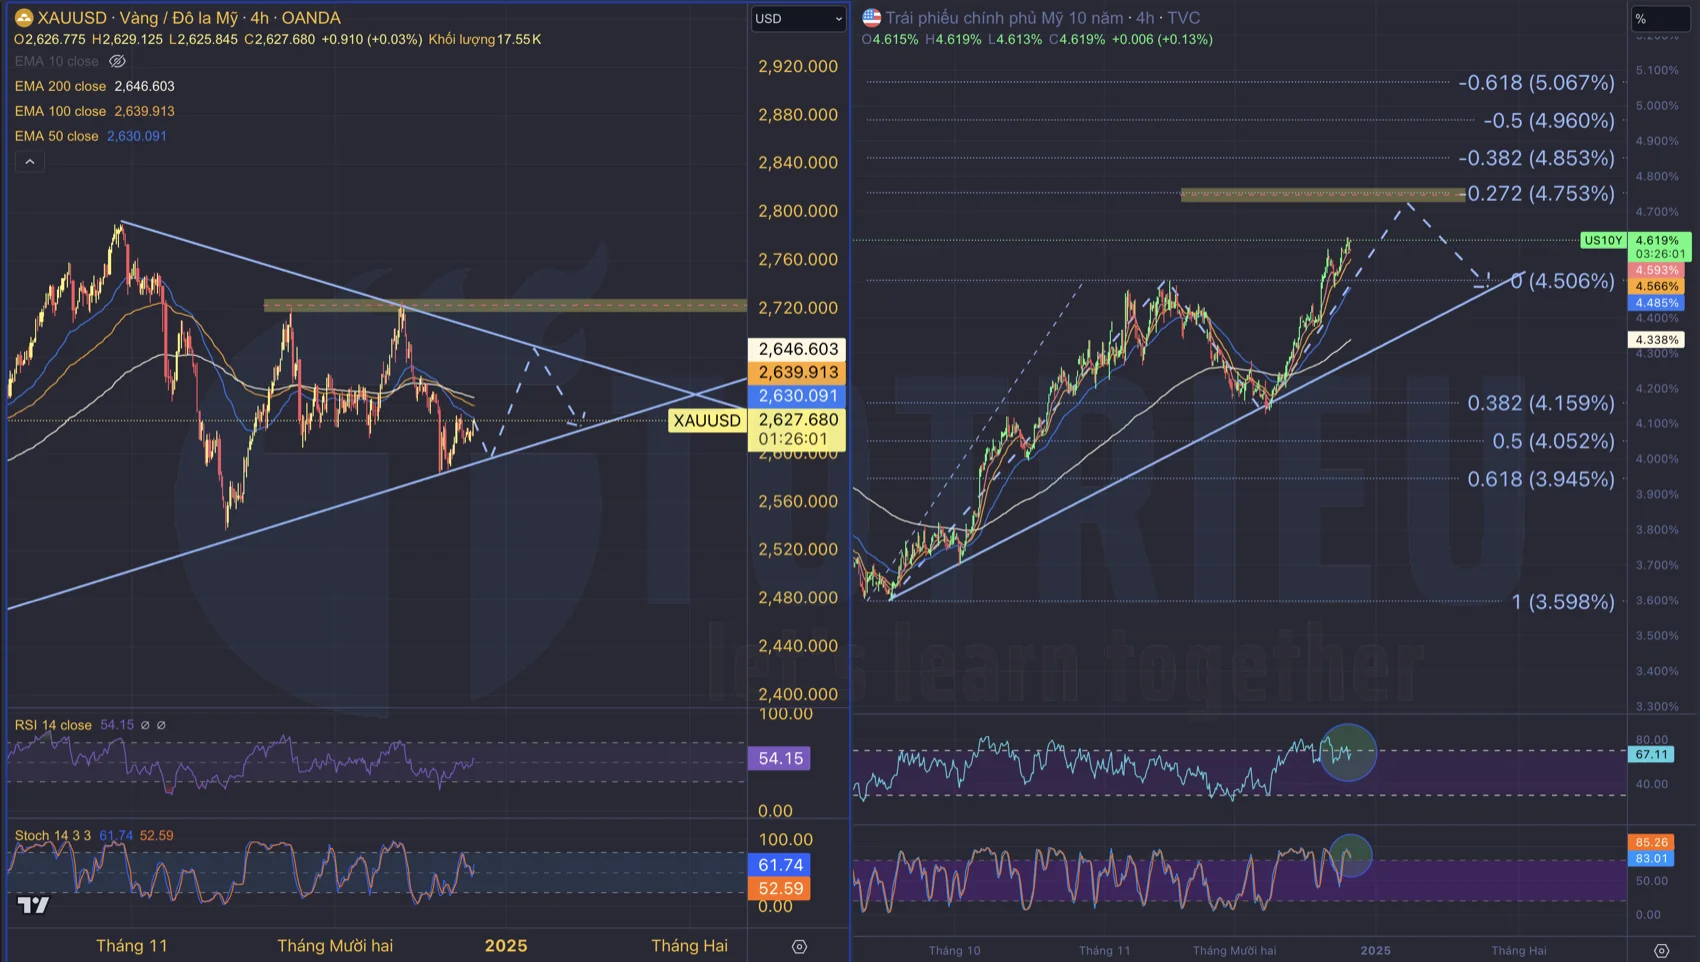Screen dimensions: 1700x962
Task: Click the TradingView logo on left chart
Action: [33, 905]
